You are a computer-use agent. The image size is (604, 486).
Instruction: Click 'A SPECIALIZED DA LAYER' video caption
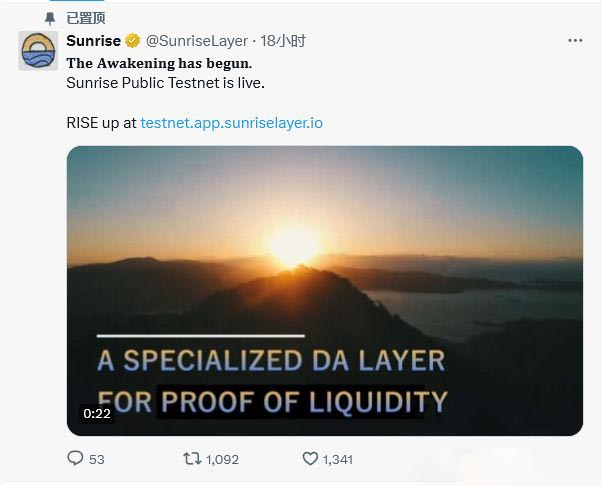[x=271, y=361]
